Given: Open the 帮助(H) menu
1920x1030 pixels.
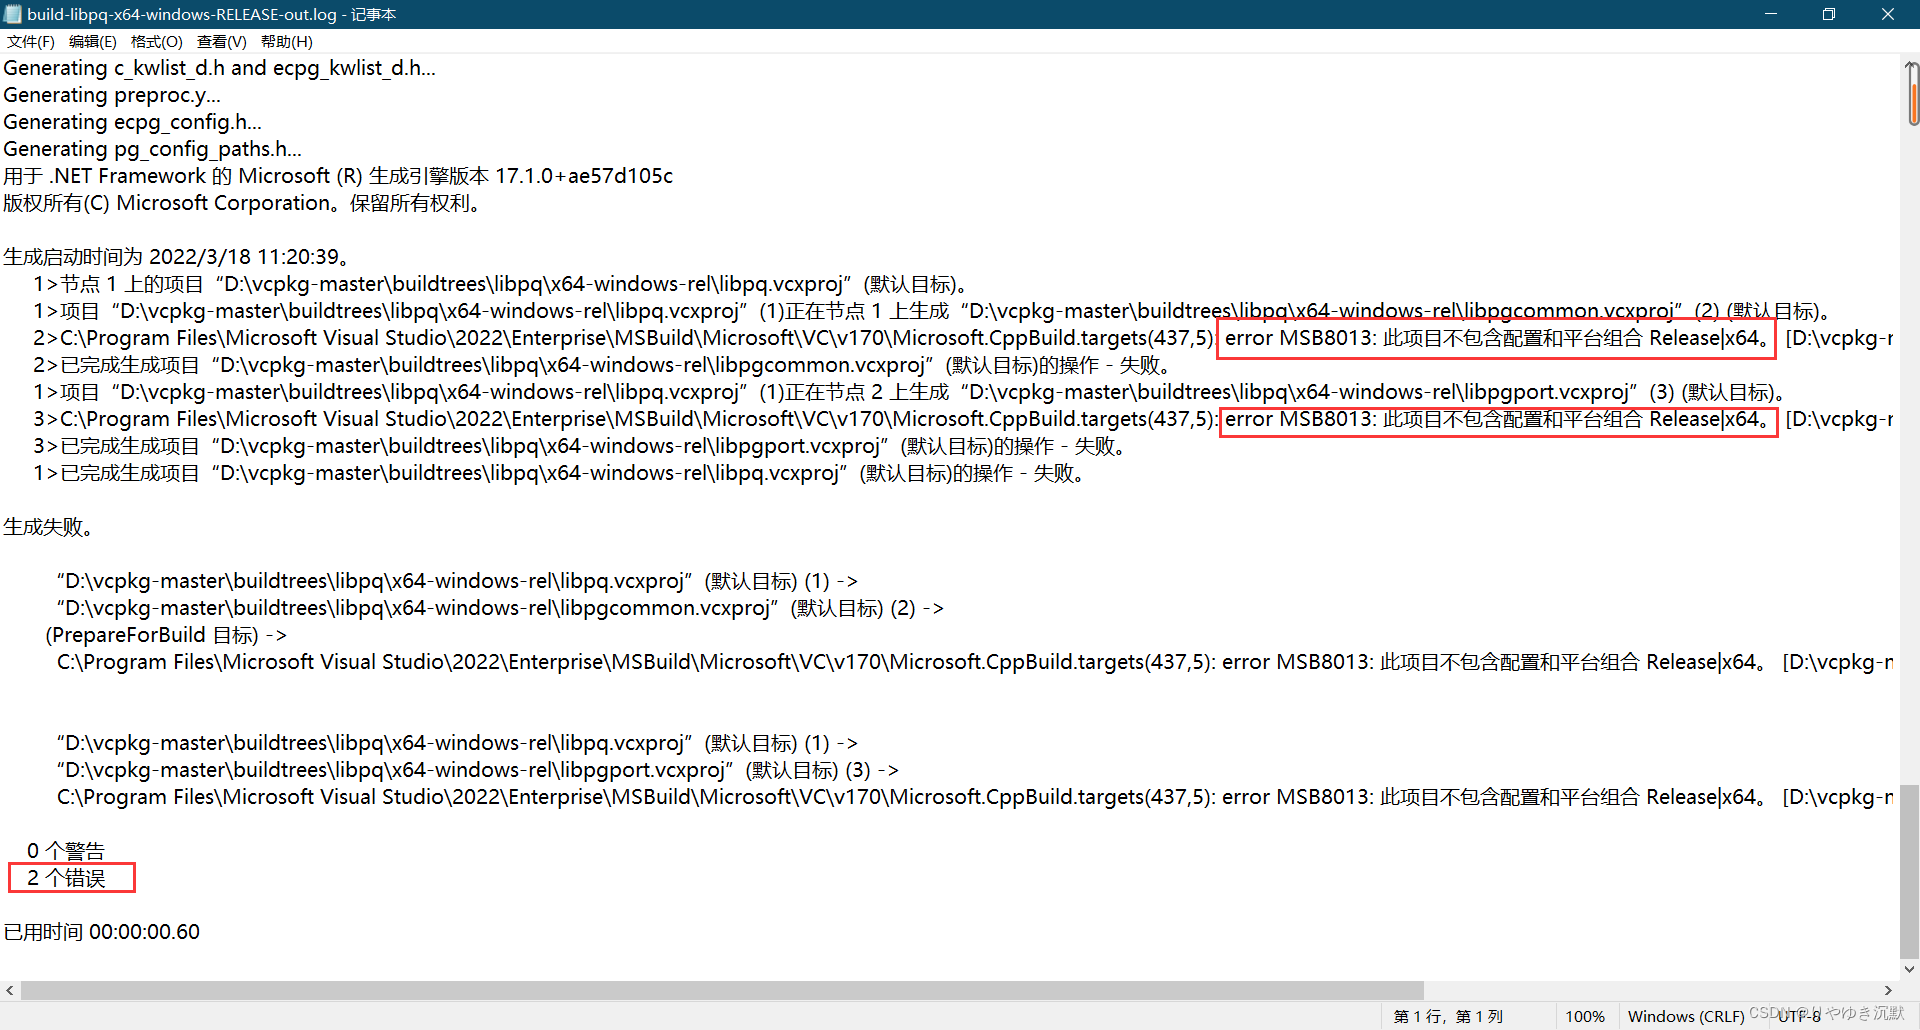Looking at the screenshot, I should (287, 41).
